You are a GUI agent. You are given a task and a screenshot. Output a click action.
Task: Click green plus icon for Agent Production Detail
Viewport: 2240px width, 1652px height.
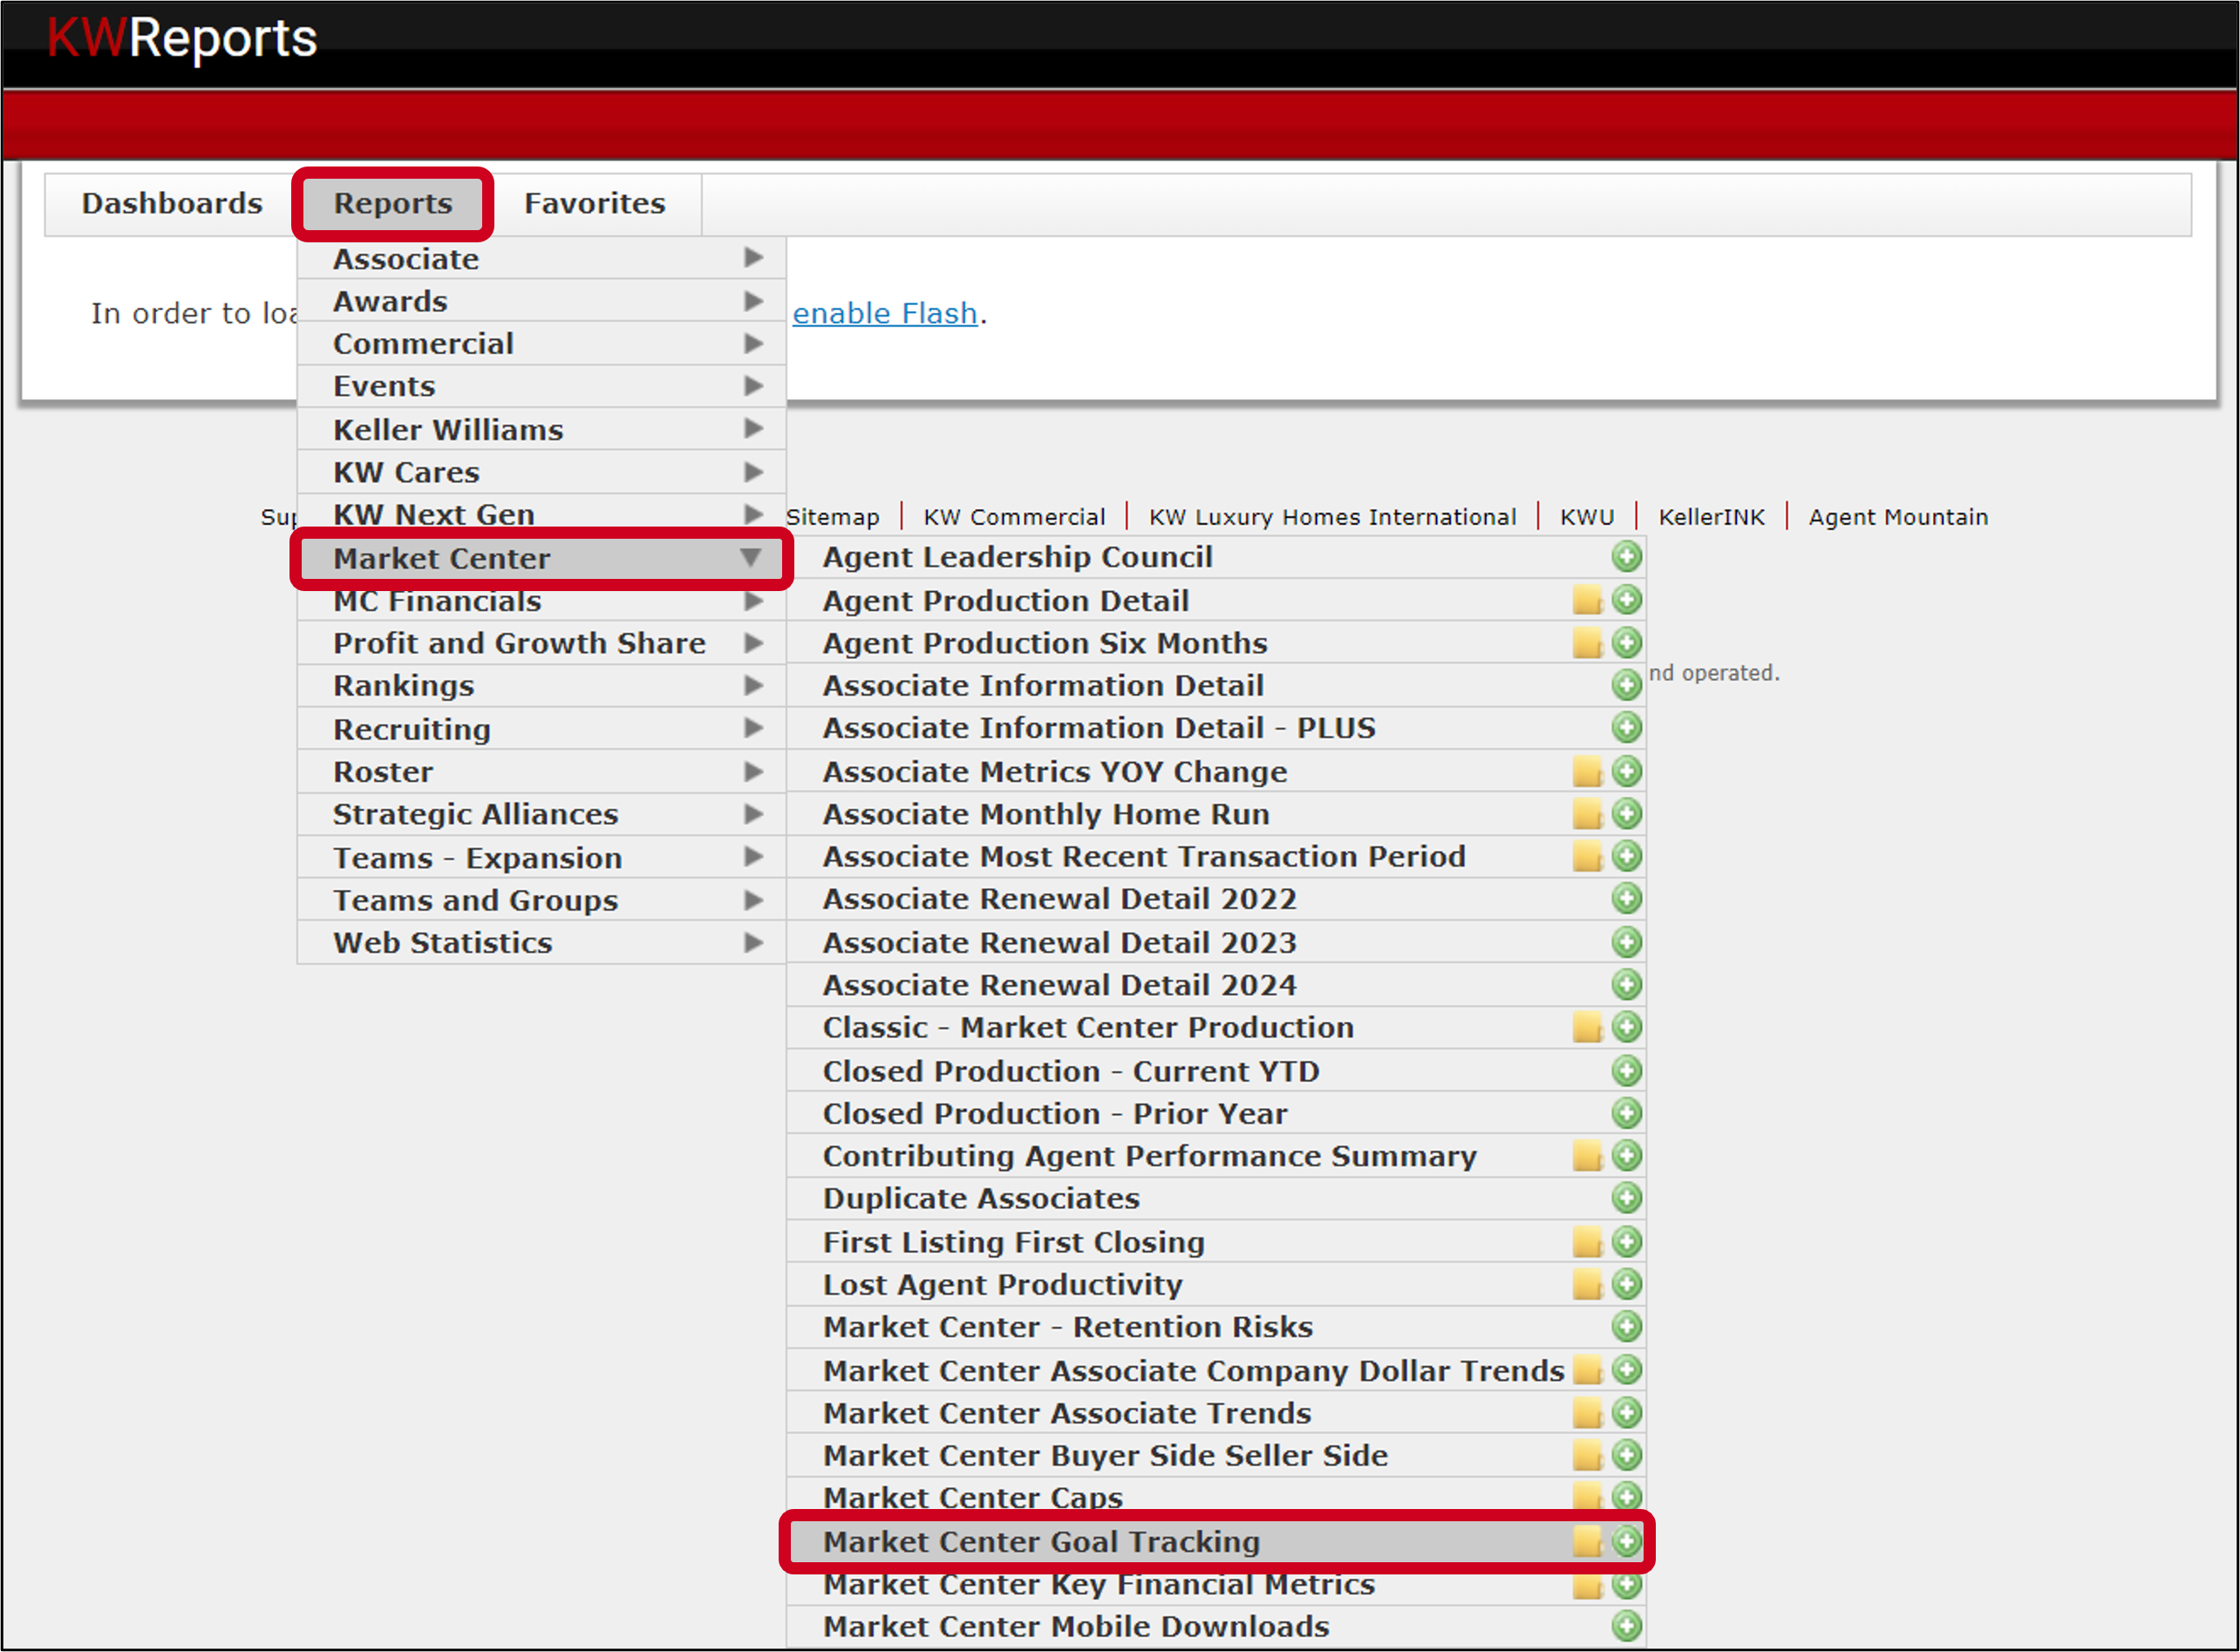click(1626, 600)
